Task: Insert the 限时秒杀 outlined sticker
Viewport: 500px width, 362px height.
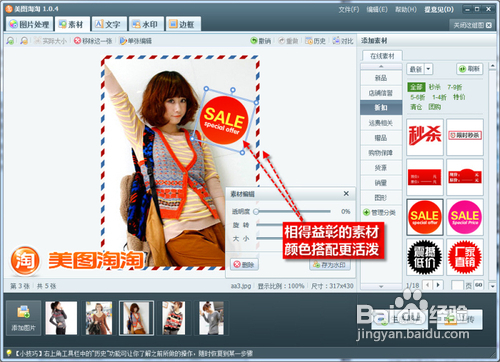Action: pos(465,137)
